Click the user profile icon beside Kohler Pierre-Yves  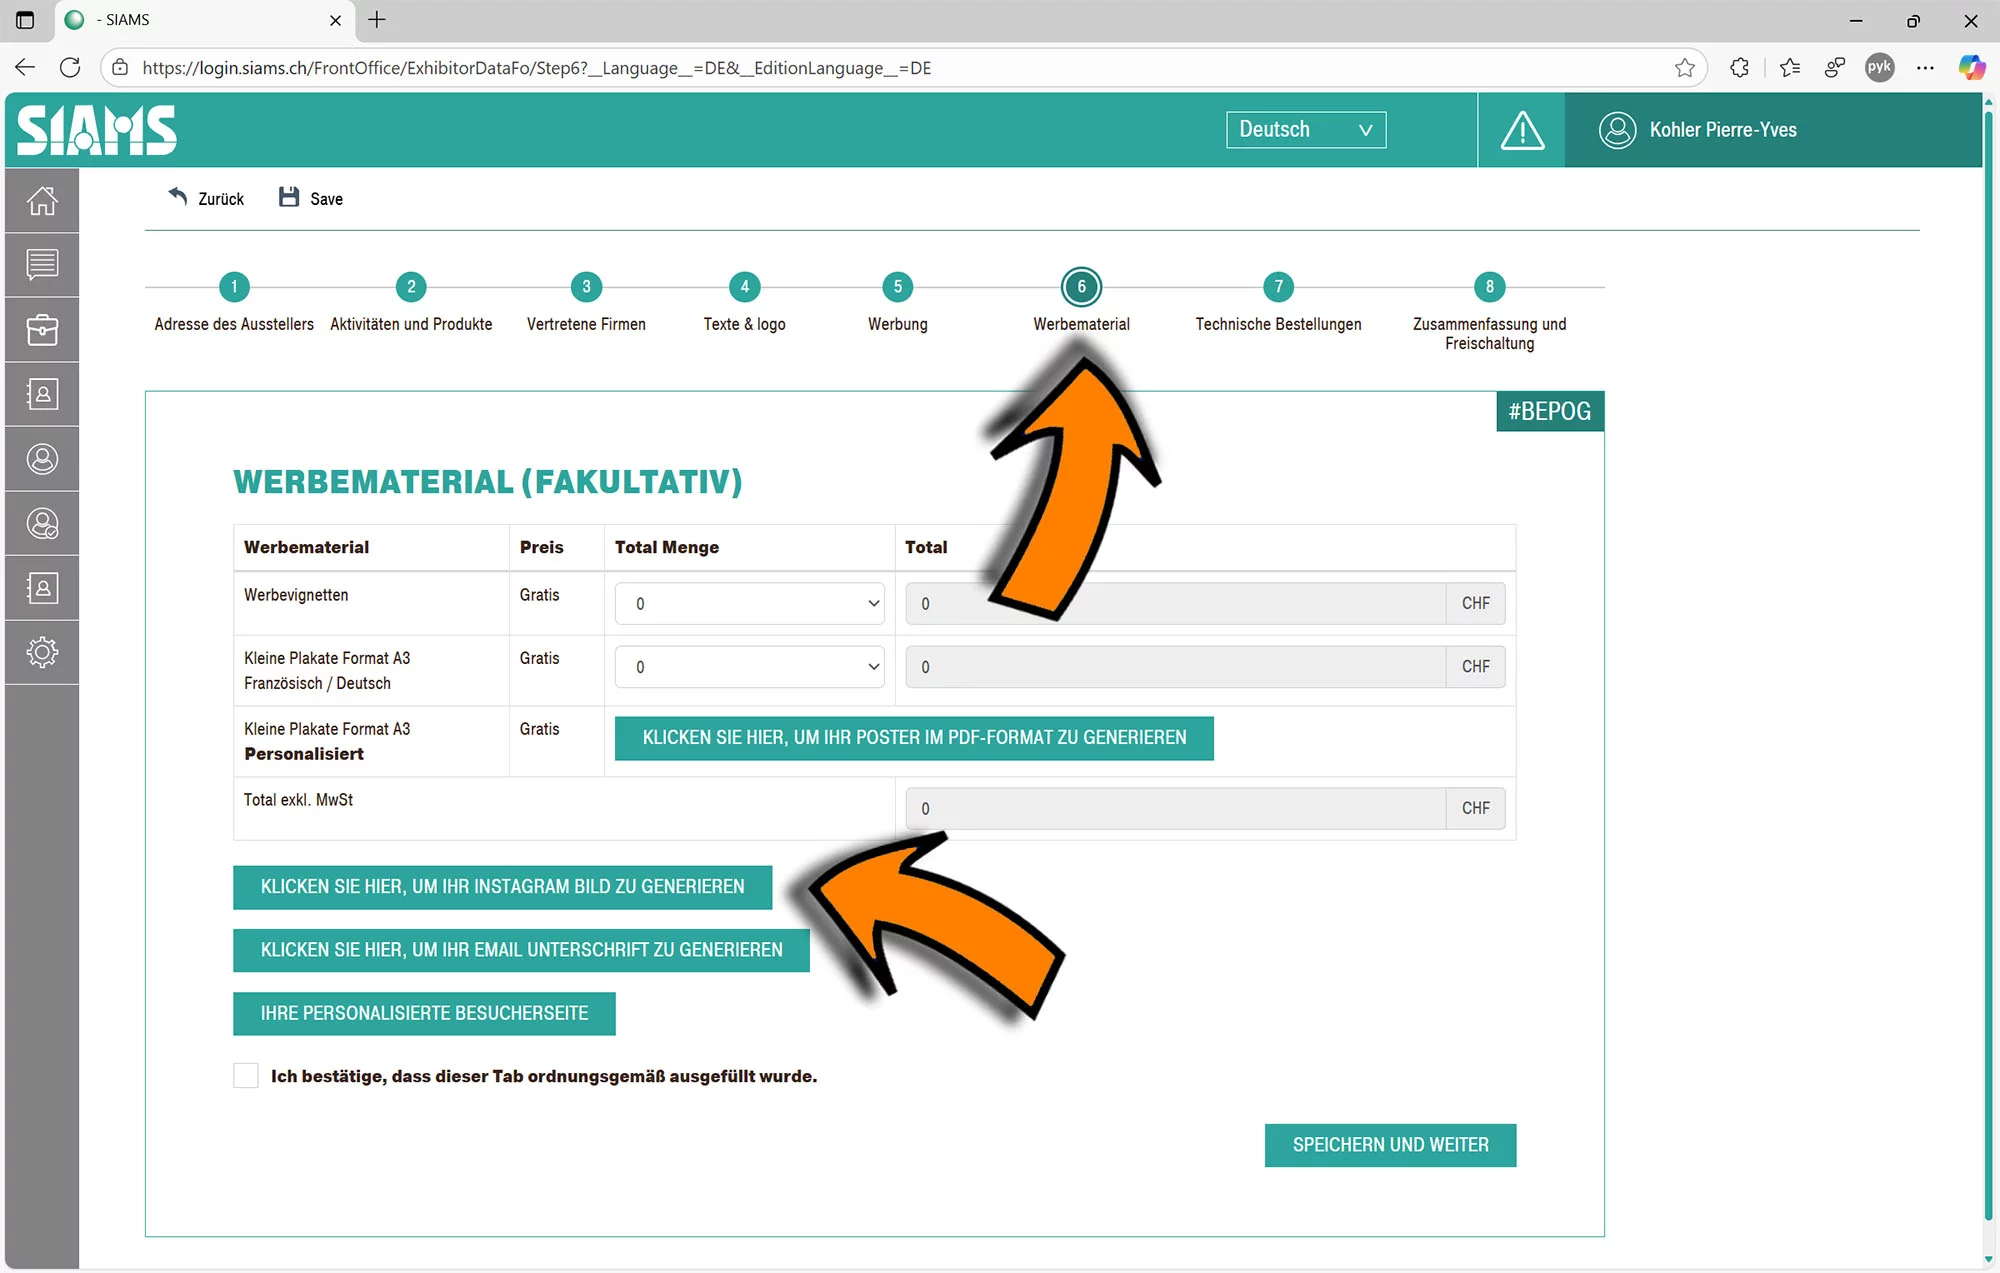tap(1617, 130)
